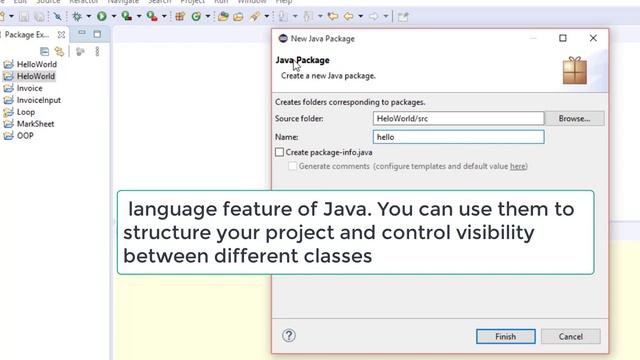Open the Back history dropdown arrow
The image size is (640, 360).
click(360, 16)
